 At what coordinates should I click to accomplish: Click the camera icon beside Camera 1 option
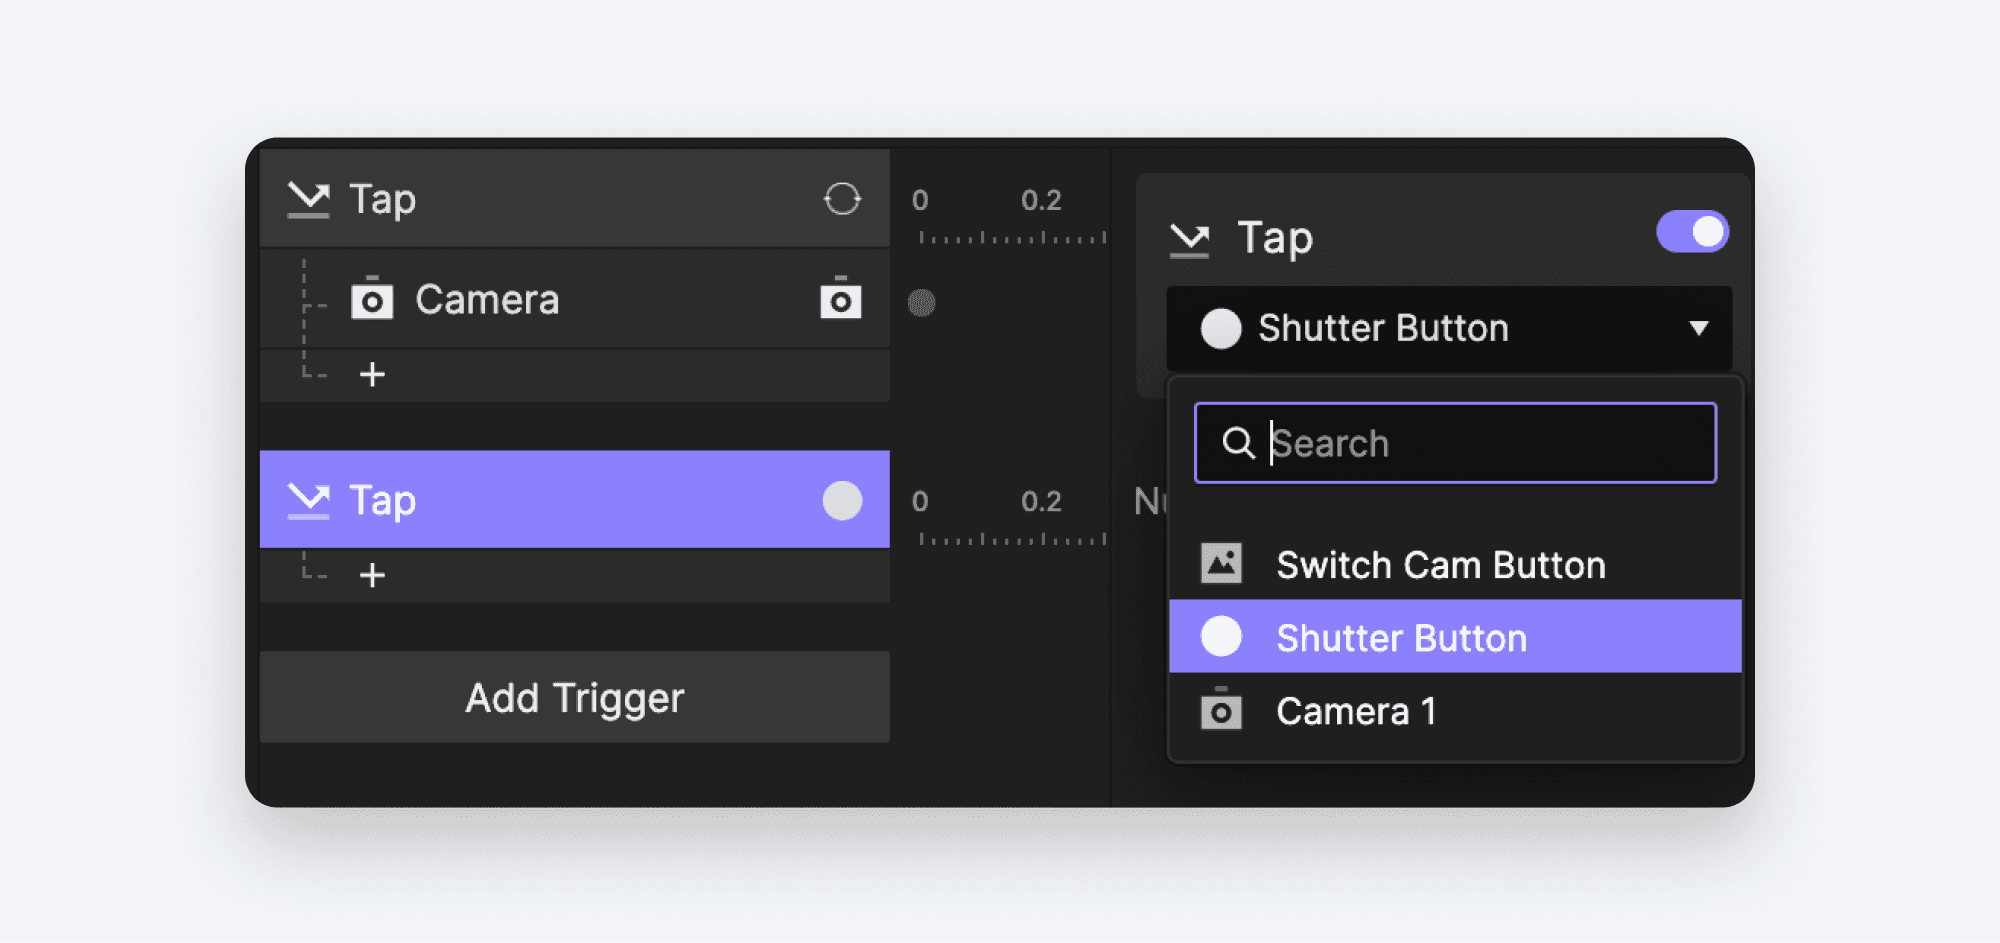(1221, 710)
